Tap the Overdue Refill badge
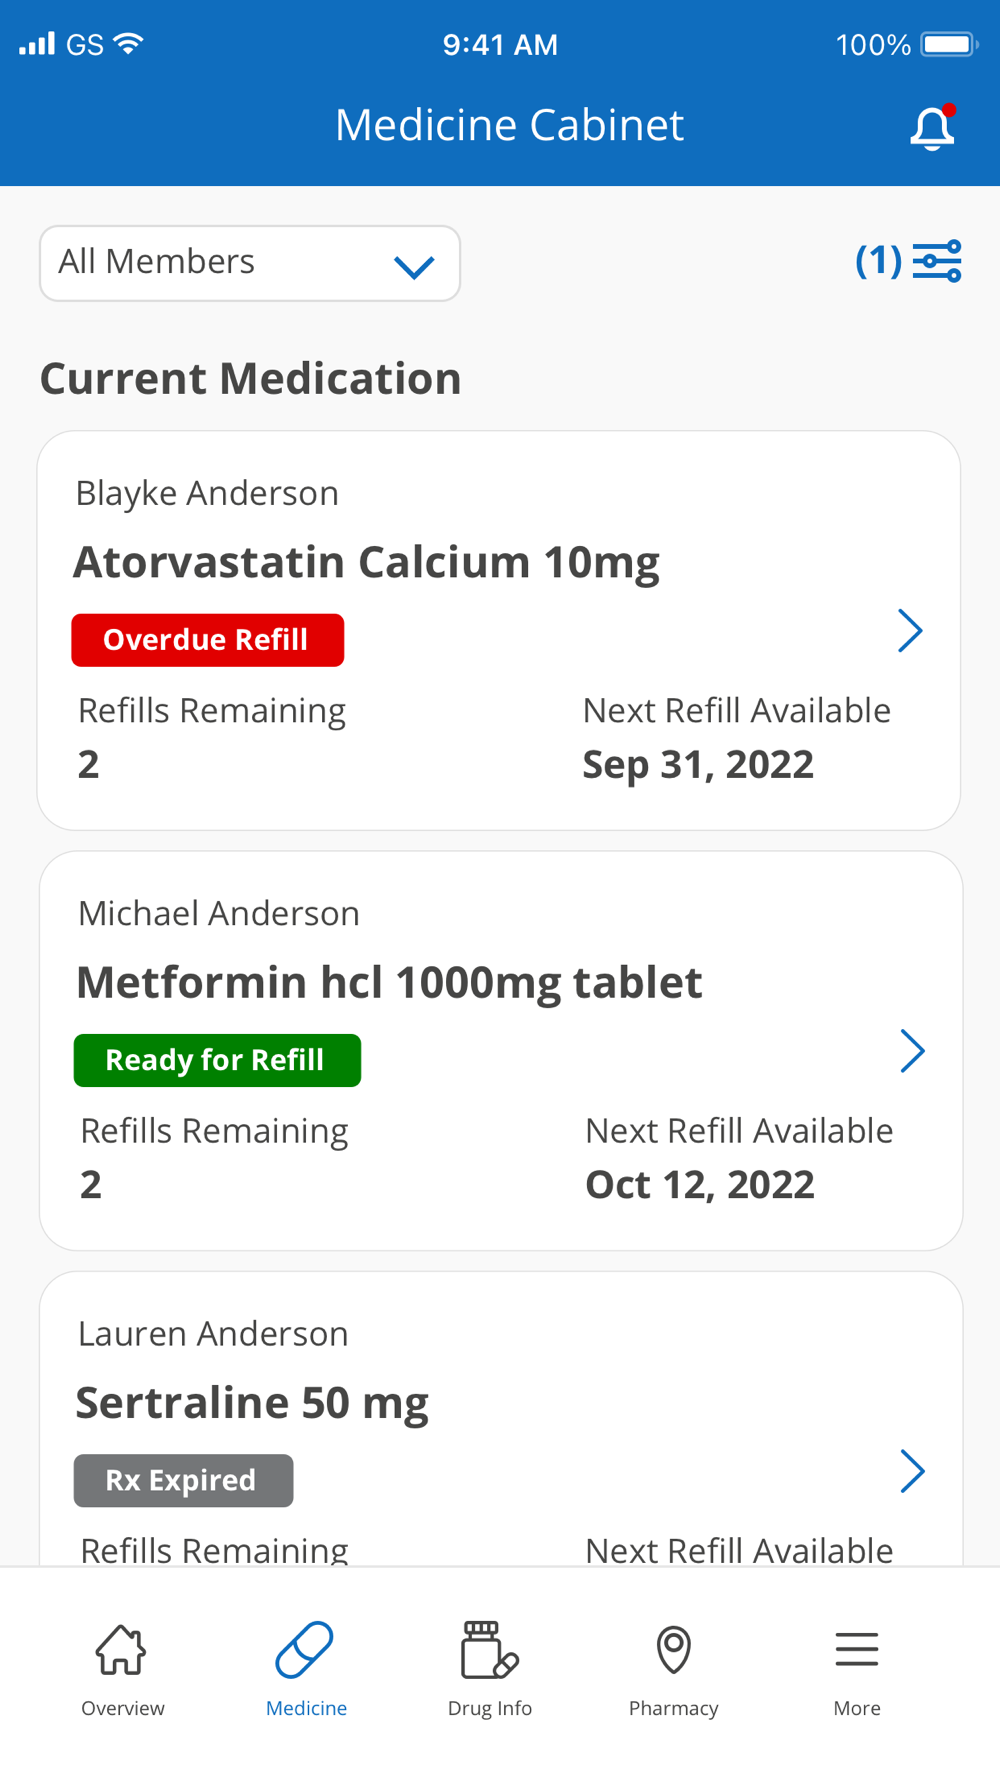The image size is (1000, 1778). point(208,640)
